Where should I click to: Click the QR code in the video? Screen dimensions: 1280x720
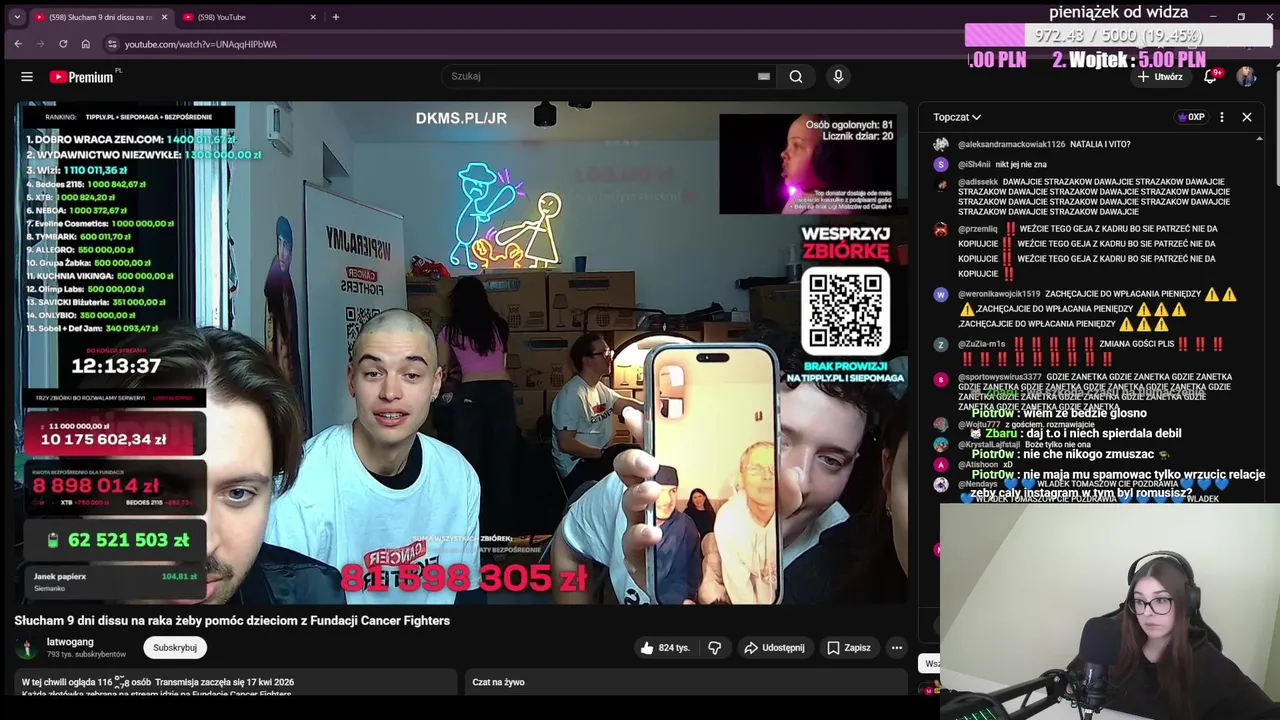coord(846,309)
